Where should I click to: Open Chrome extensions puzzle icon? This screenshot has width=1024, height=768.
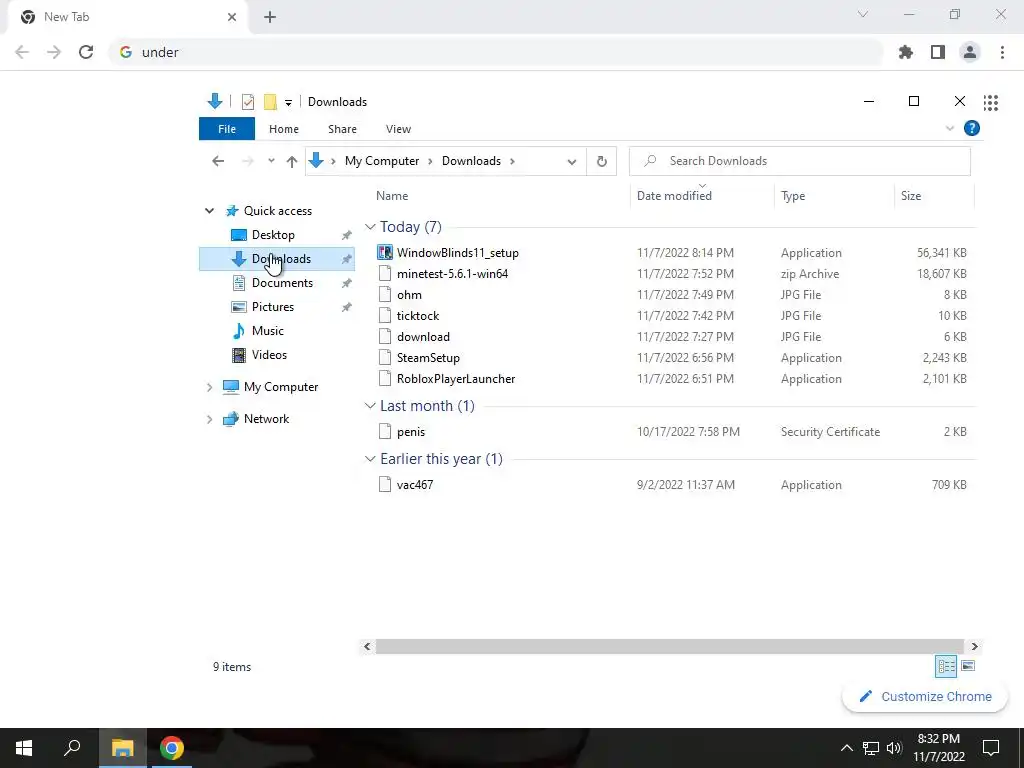pyautogui.click(x=906, y=52)
